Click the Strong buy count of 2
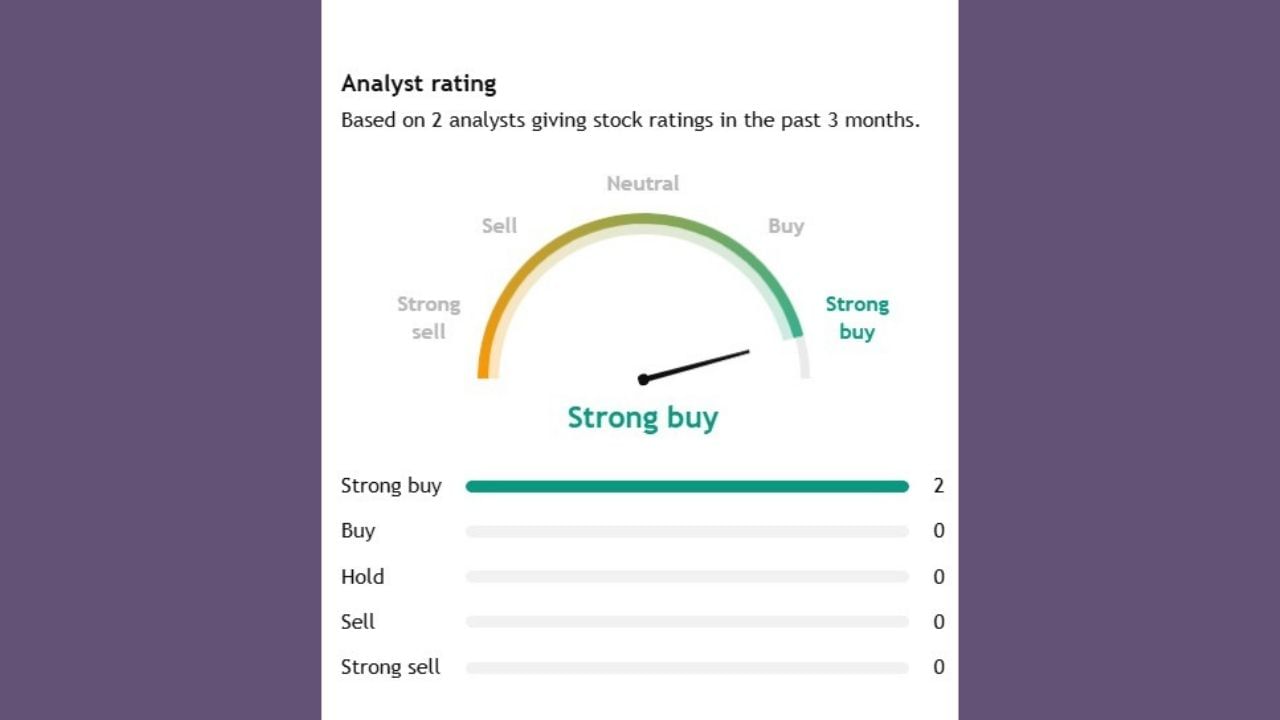This screenshot has height=720, width=1280. pyautogui.click(x=938, y=486)
